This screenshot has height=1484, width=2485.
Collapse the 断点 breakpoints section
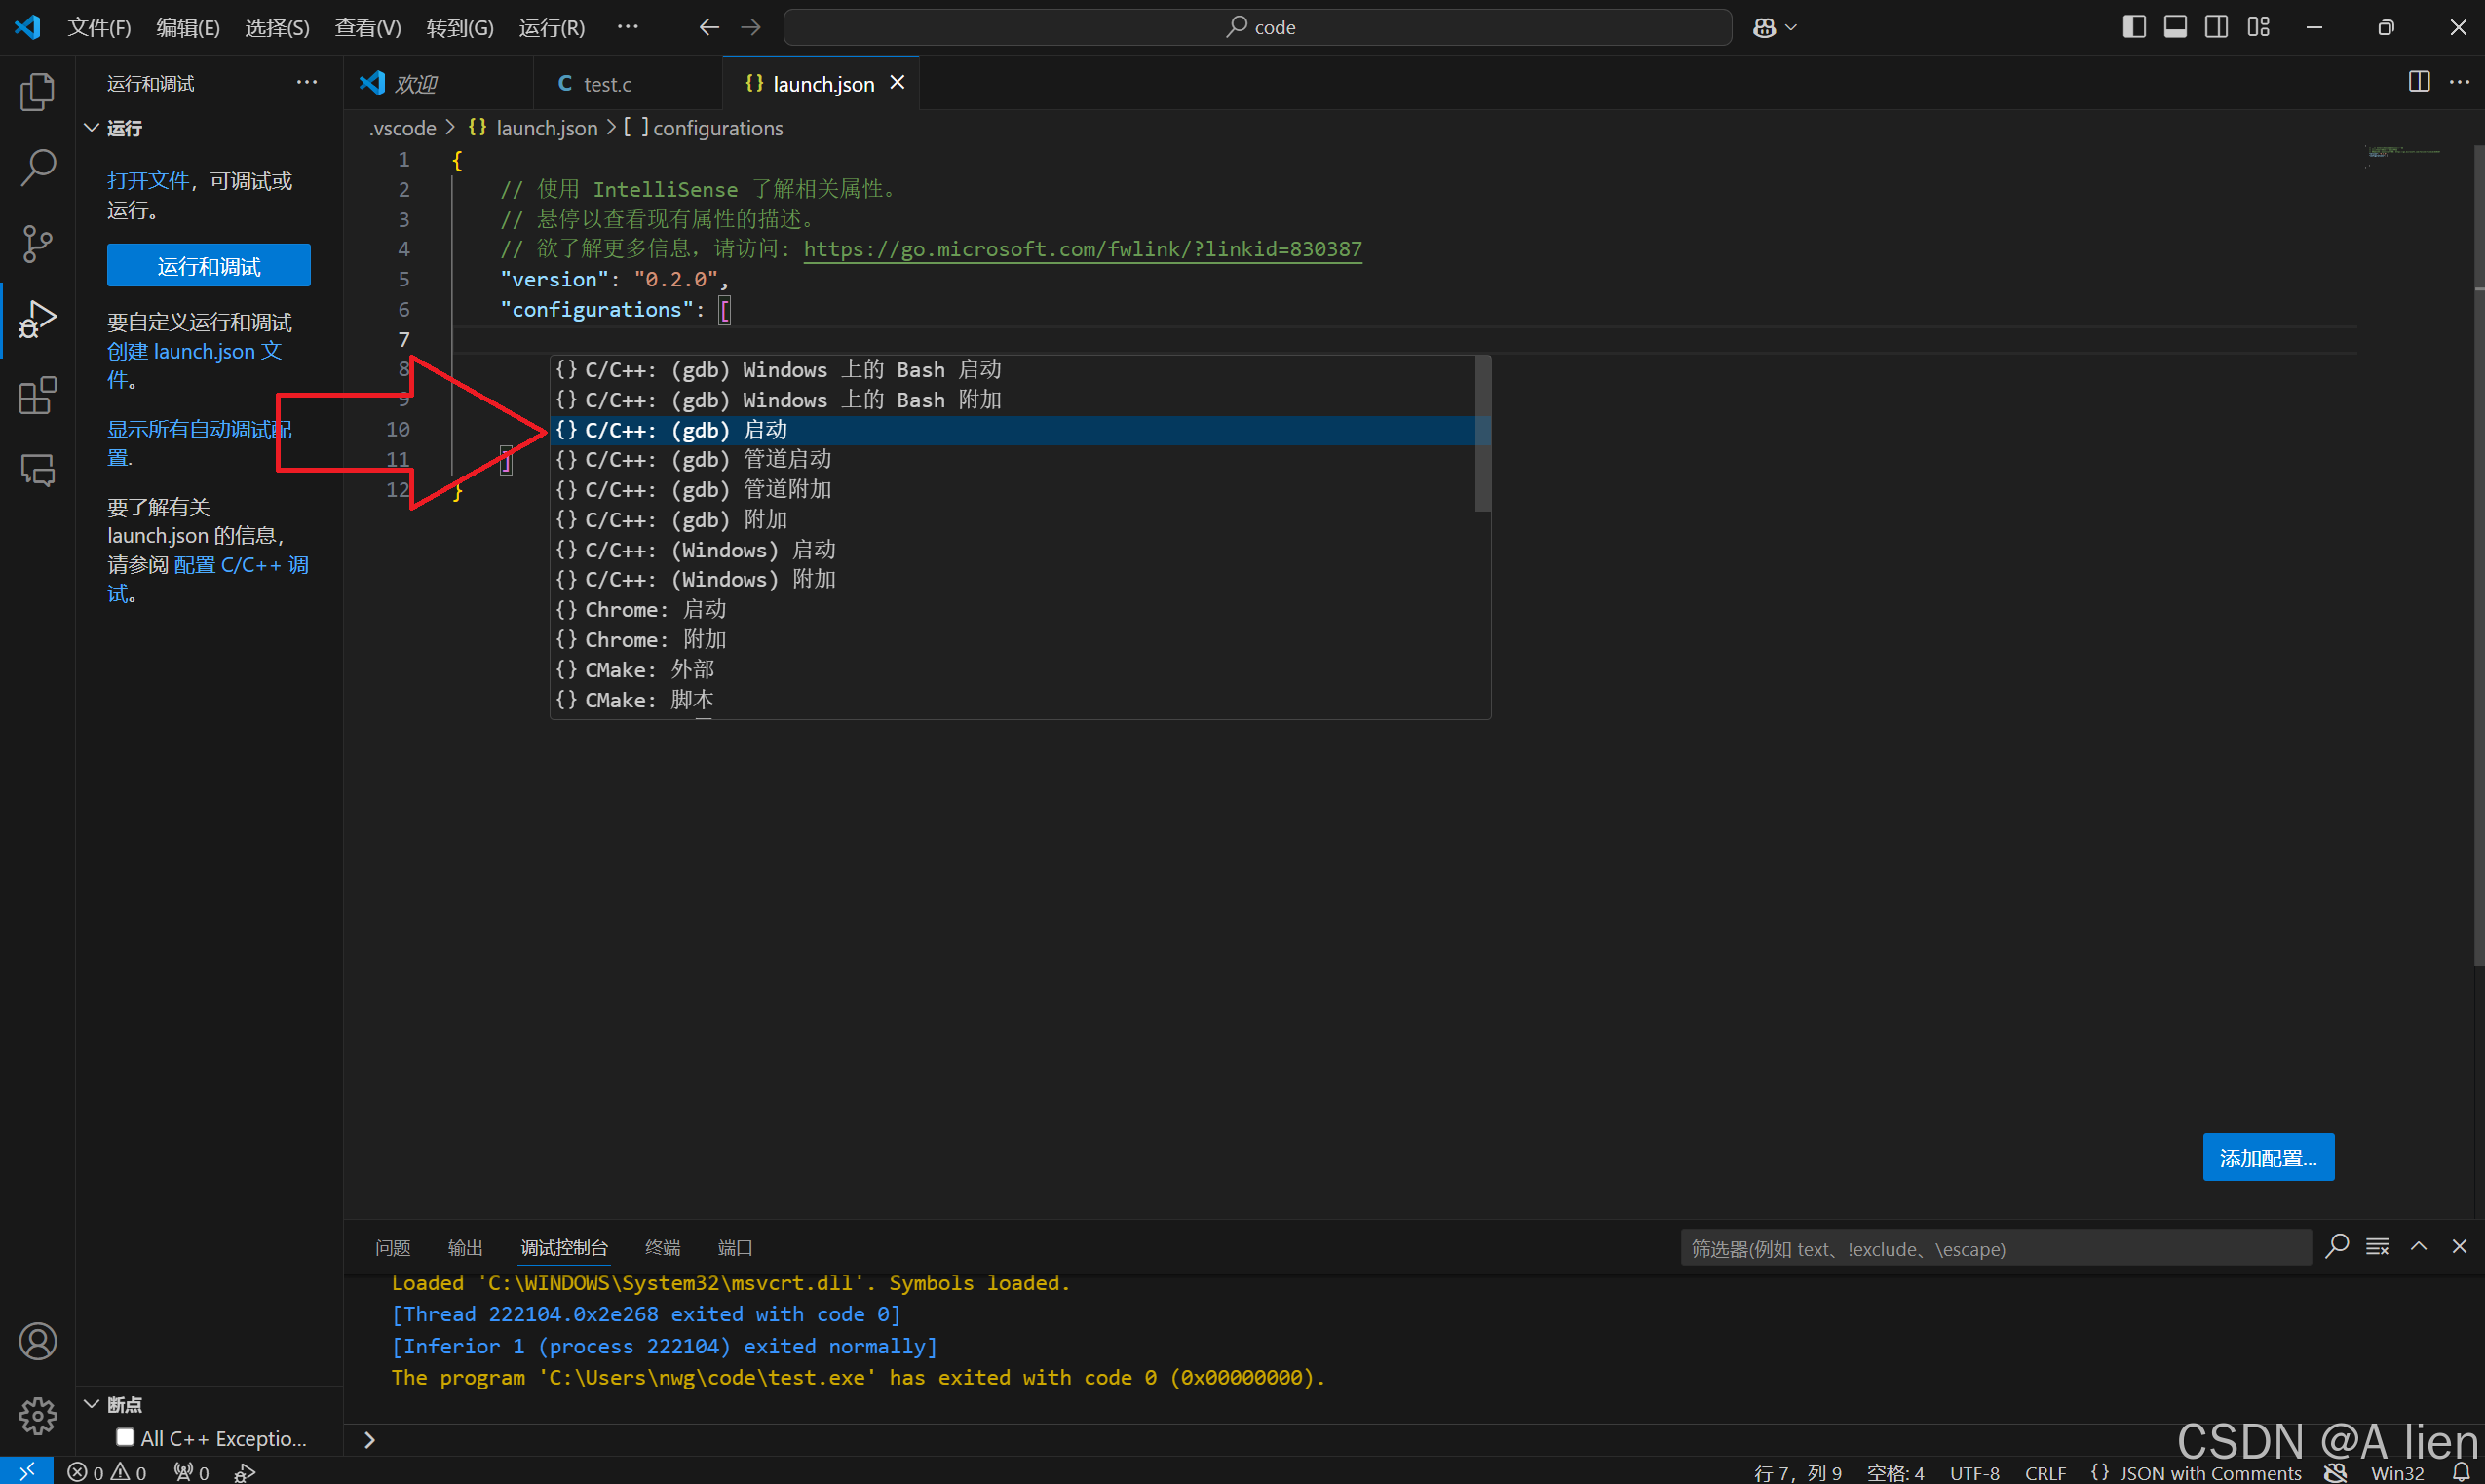tap(91, 1404)
